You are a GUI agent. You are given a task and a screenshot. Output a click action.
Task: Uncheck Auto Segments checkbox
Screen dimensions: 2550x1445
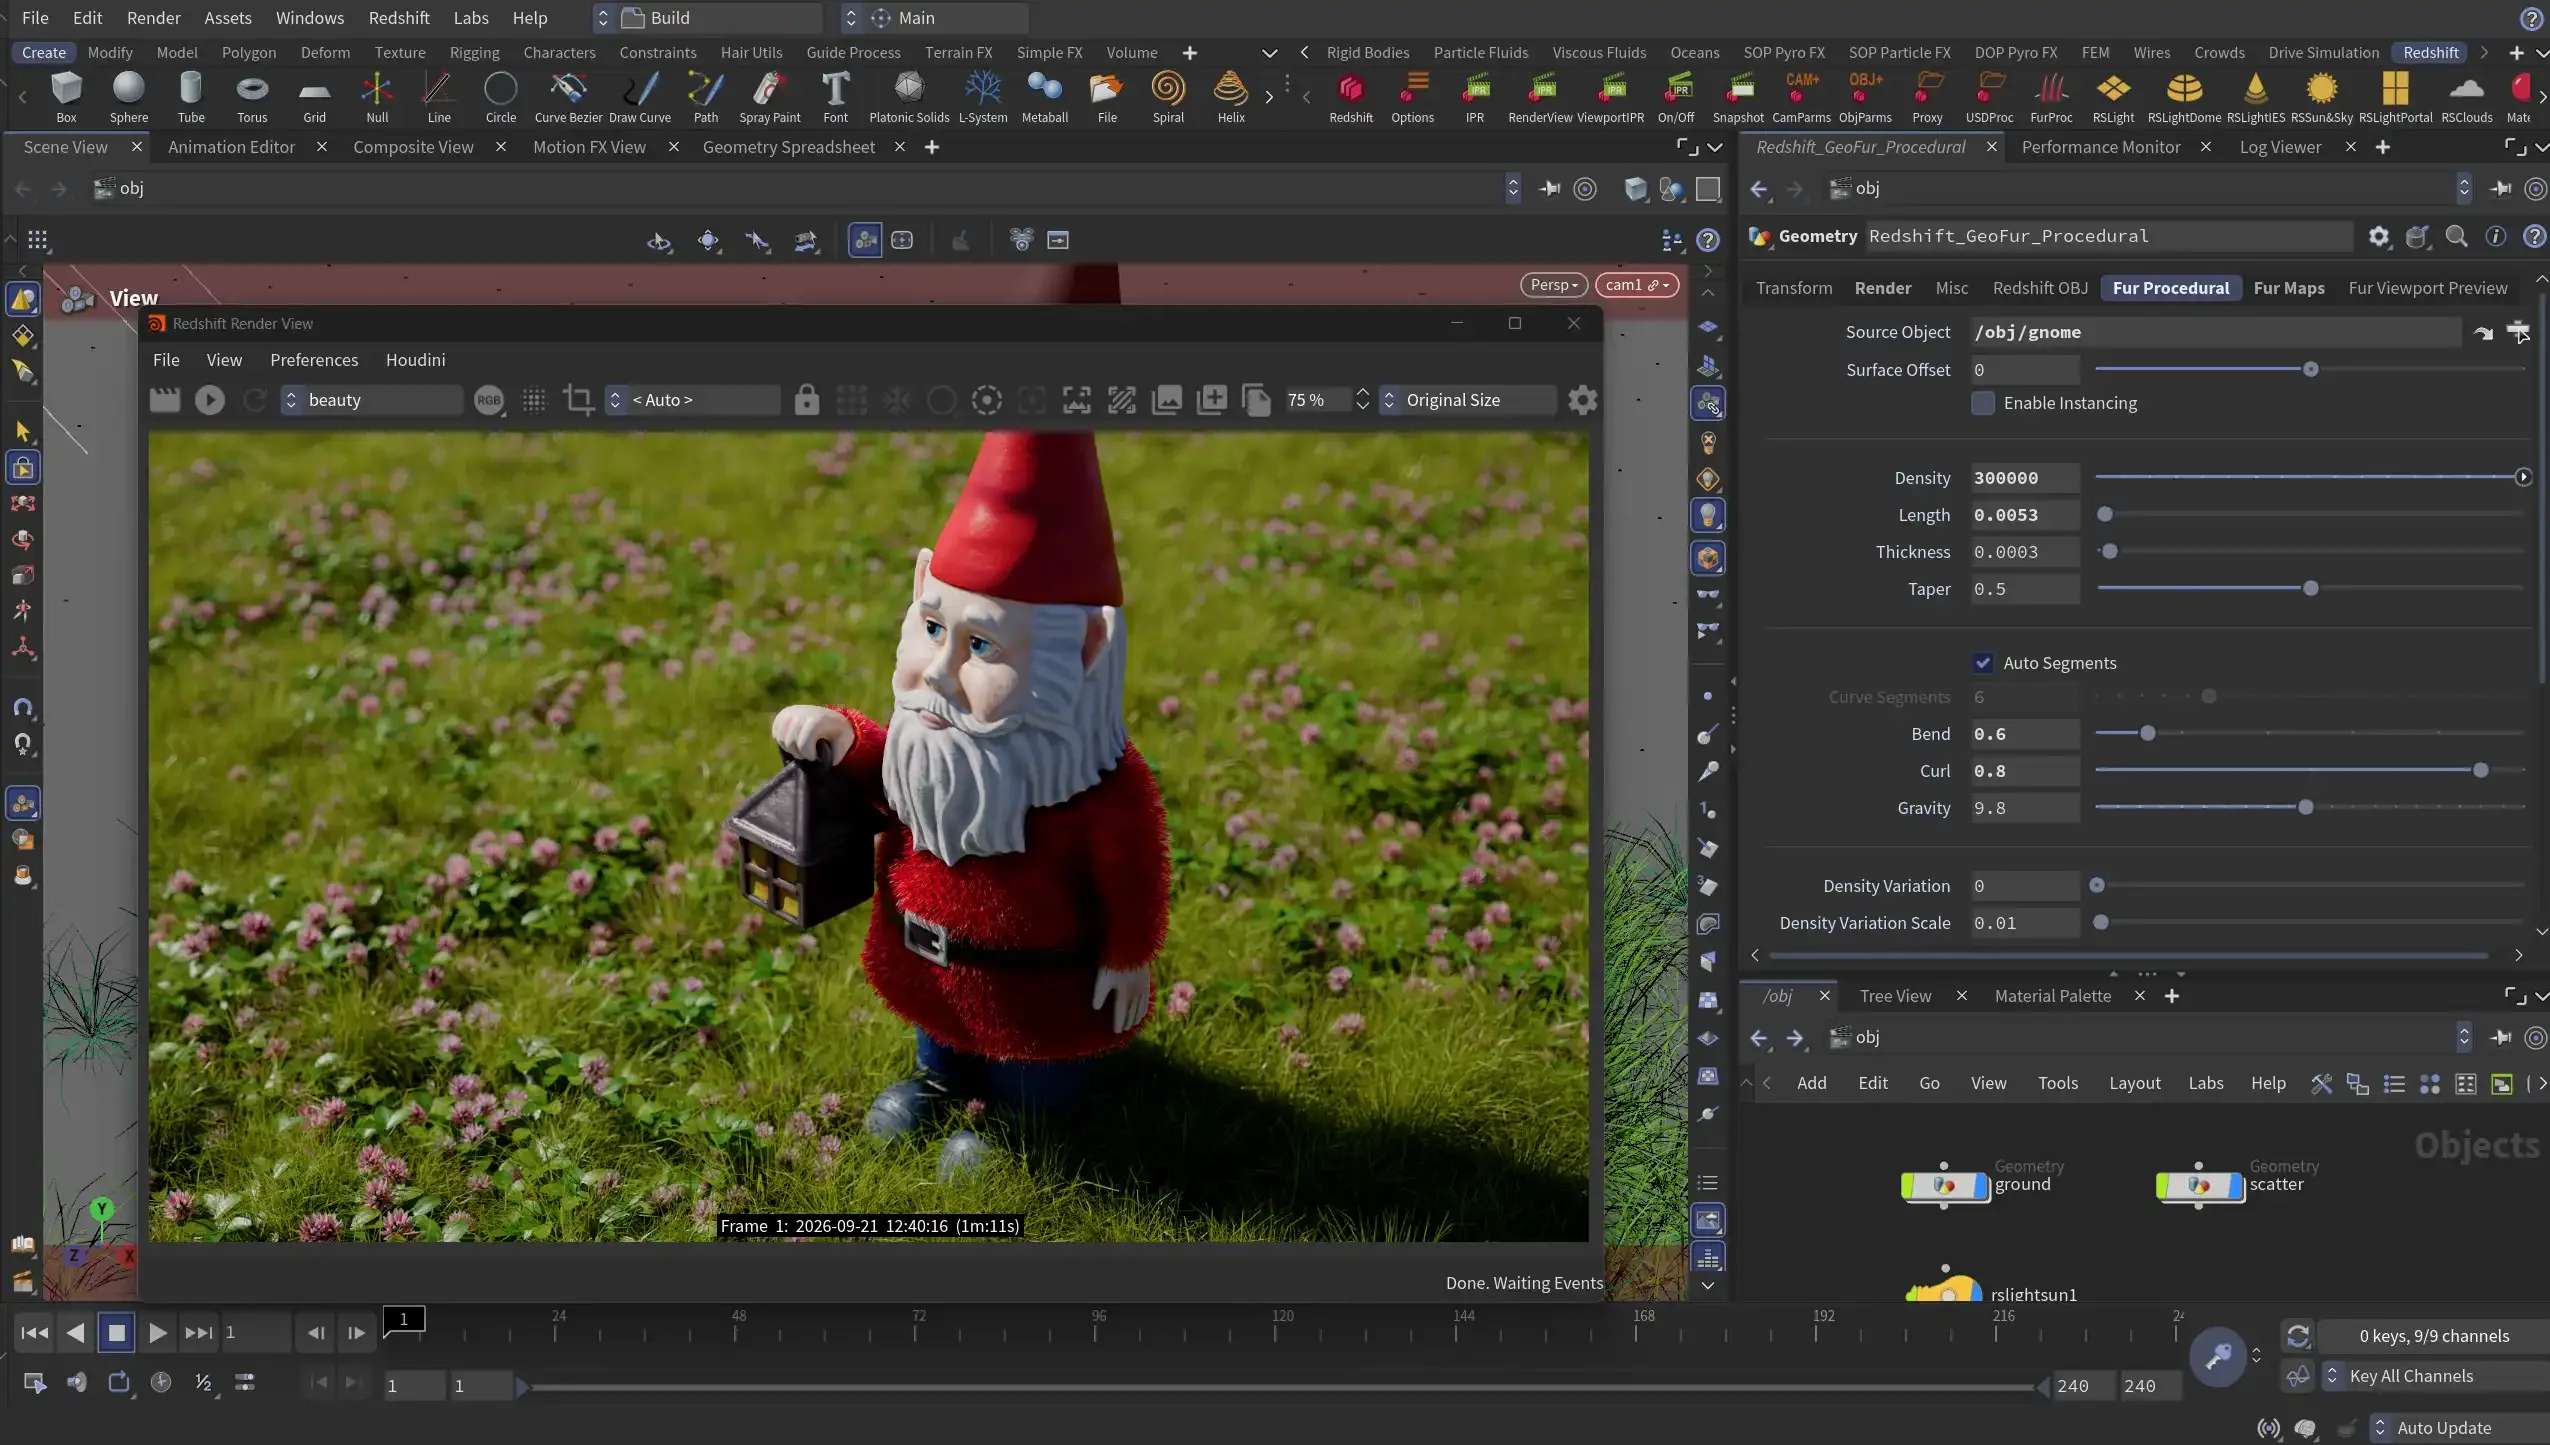[1983, 663]
